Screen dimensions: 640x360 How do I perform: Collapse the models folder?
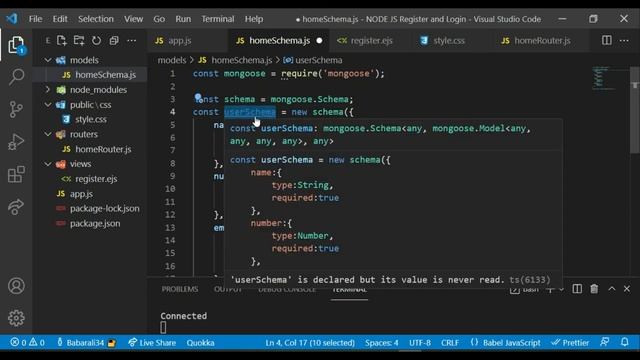pyautogui.click(x=48, y=60)
